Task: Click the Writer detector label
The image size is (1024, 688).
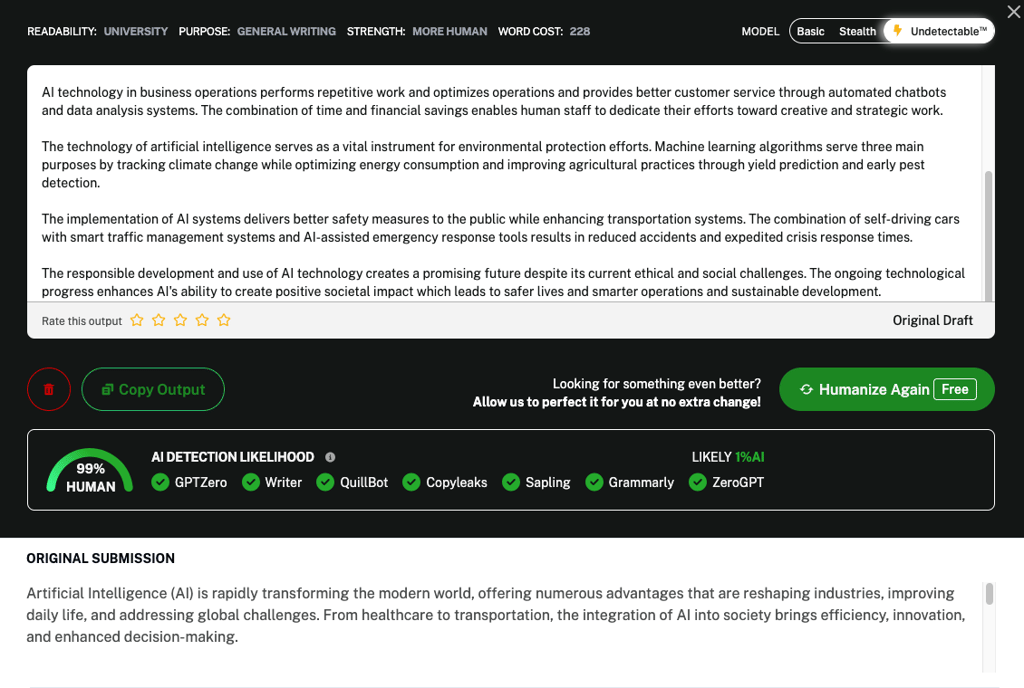Action: tap(283, 482)
